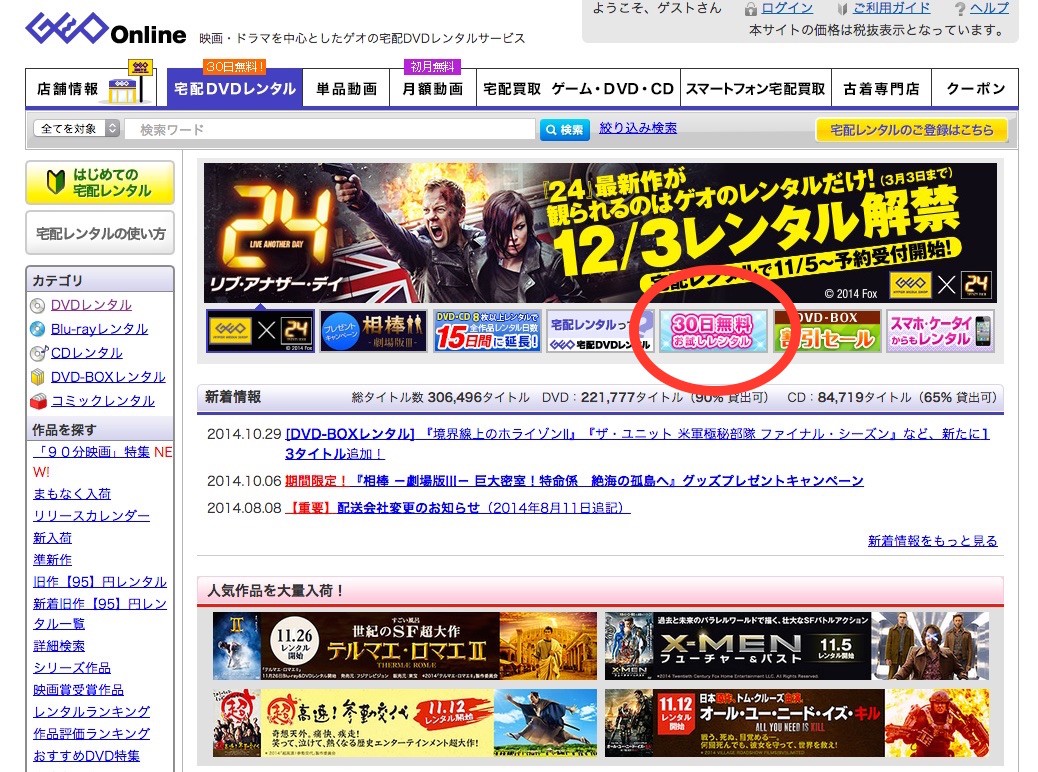Viewport: 1038px width, 772px height.
Task: Open the 「90分映画」特集 link
Action: 91,452
